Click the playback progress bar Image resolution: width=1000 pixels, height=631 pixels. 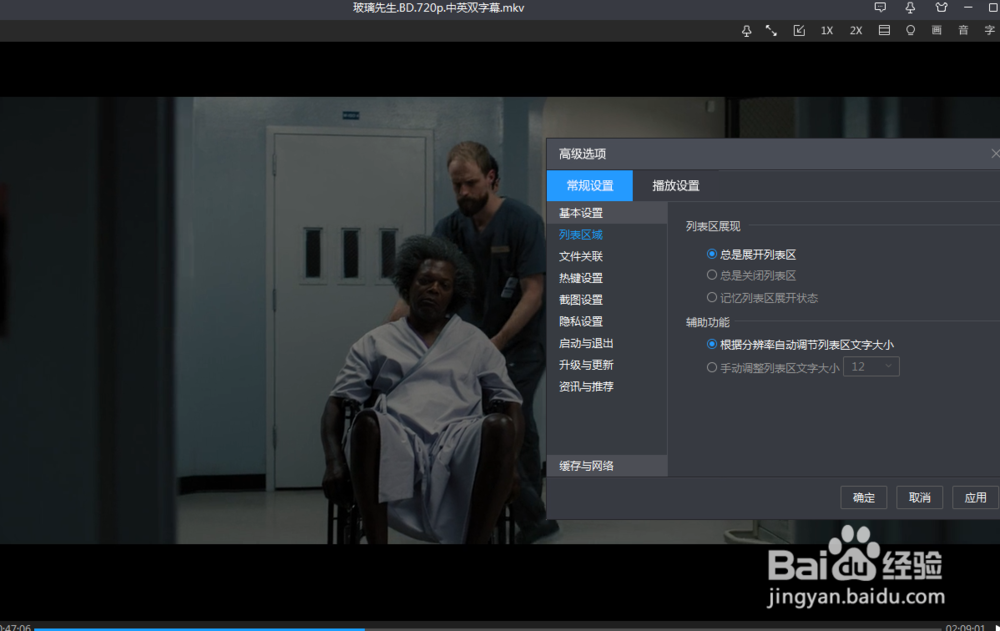click(x=488, y=628)
